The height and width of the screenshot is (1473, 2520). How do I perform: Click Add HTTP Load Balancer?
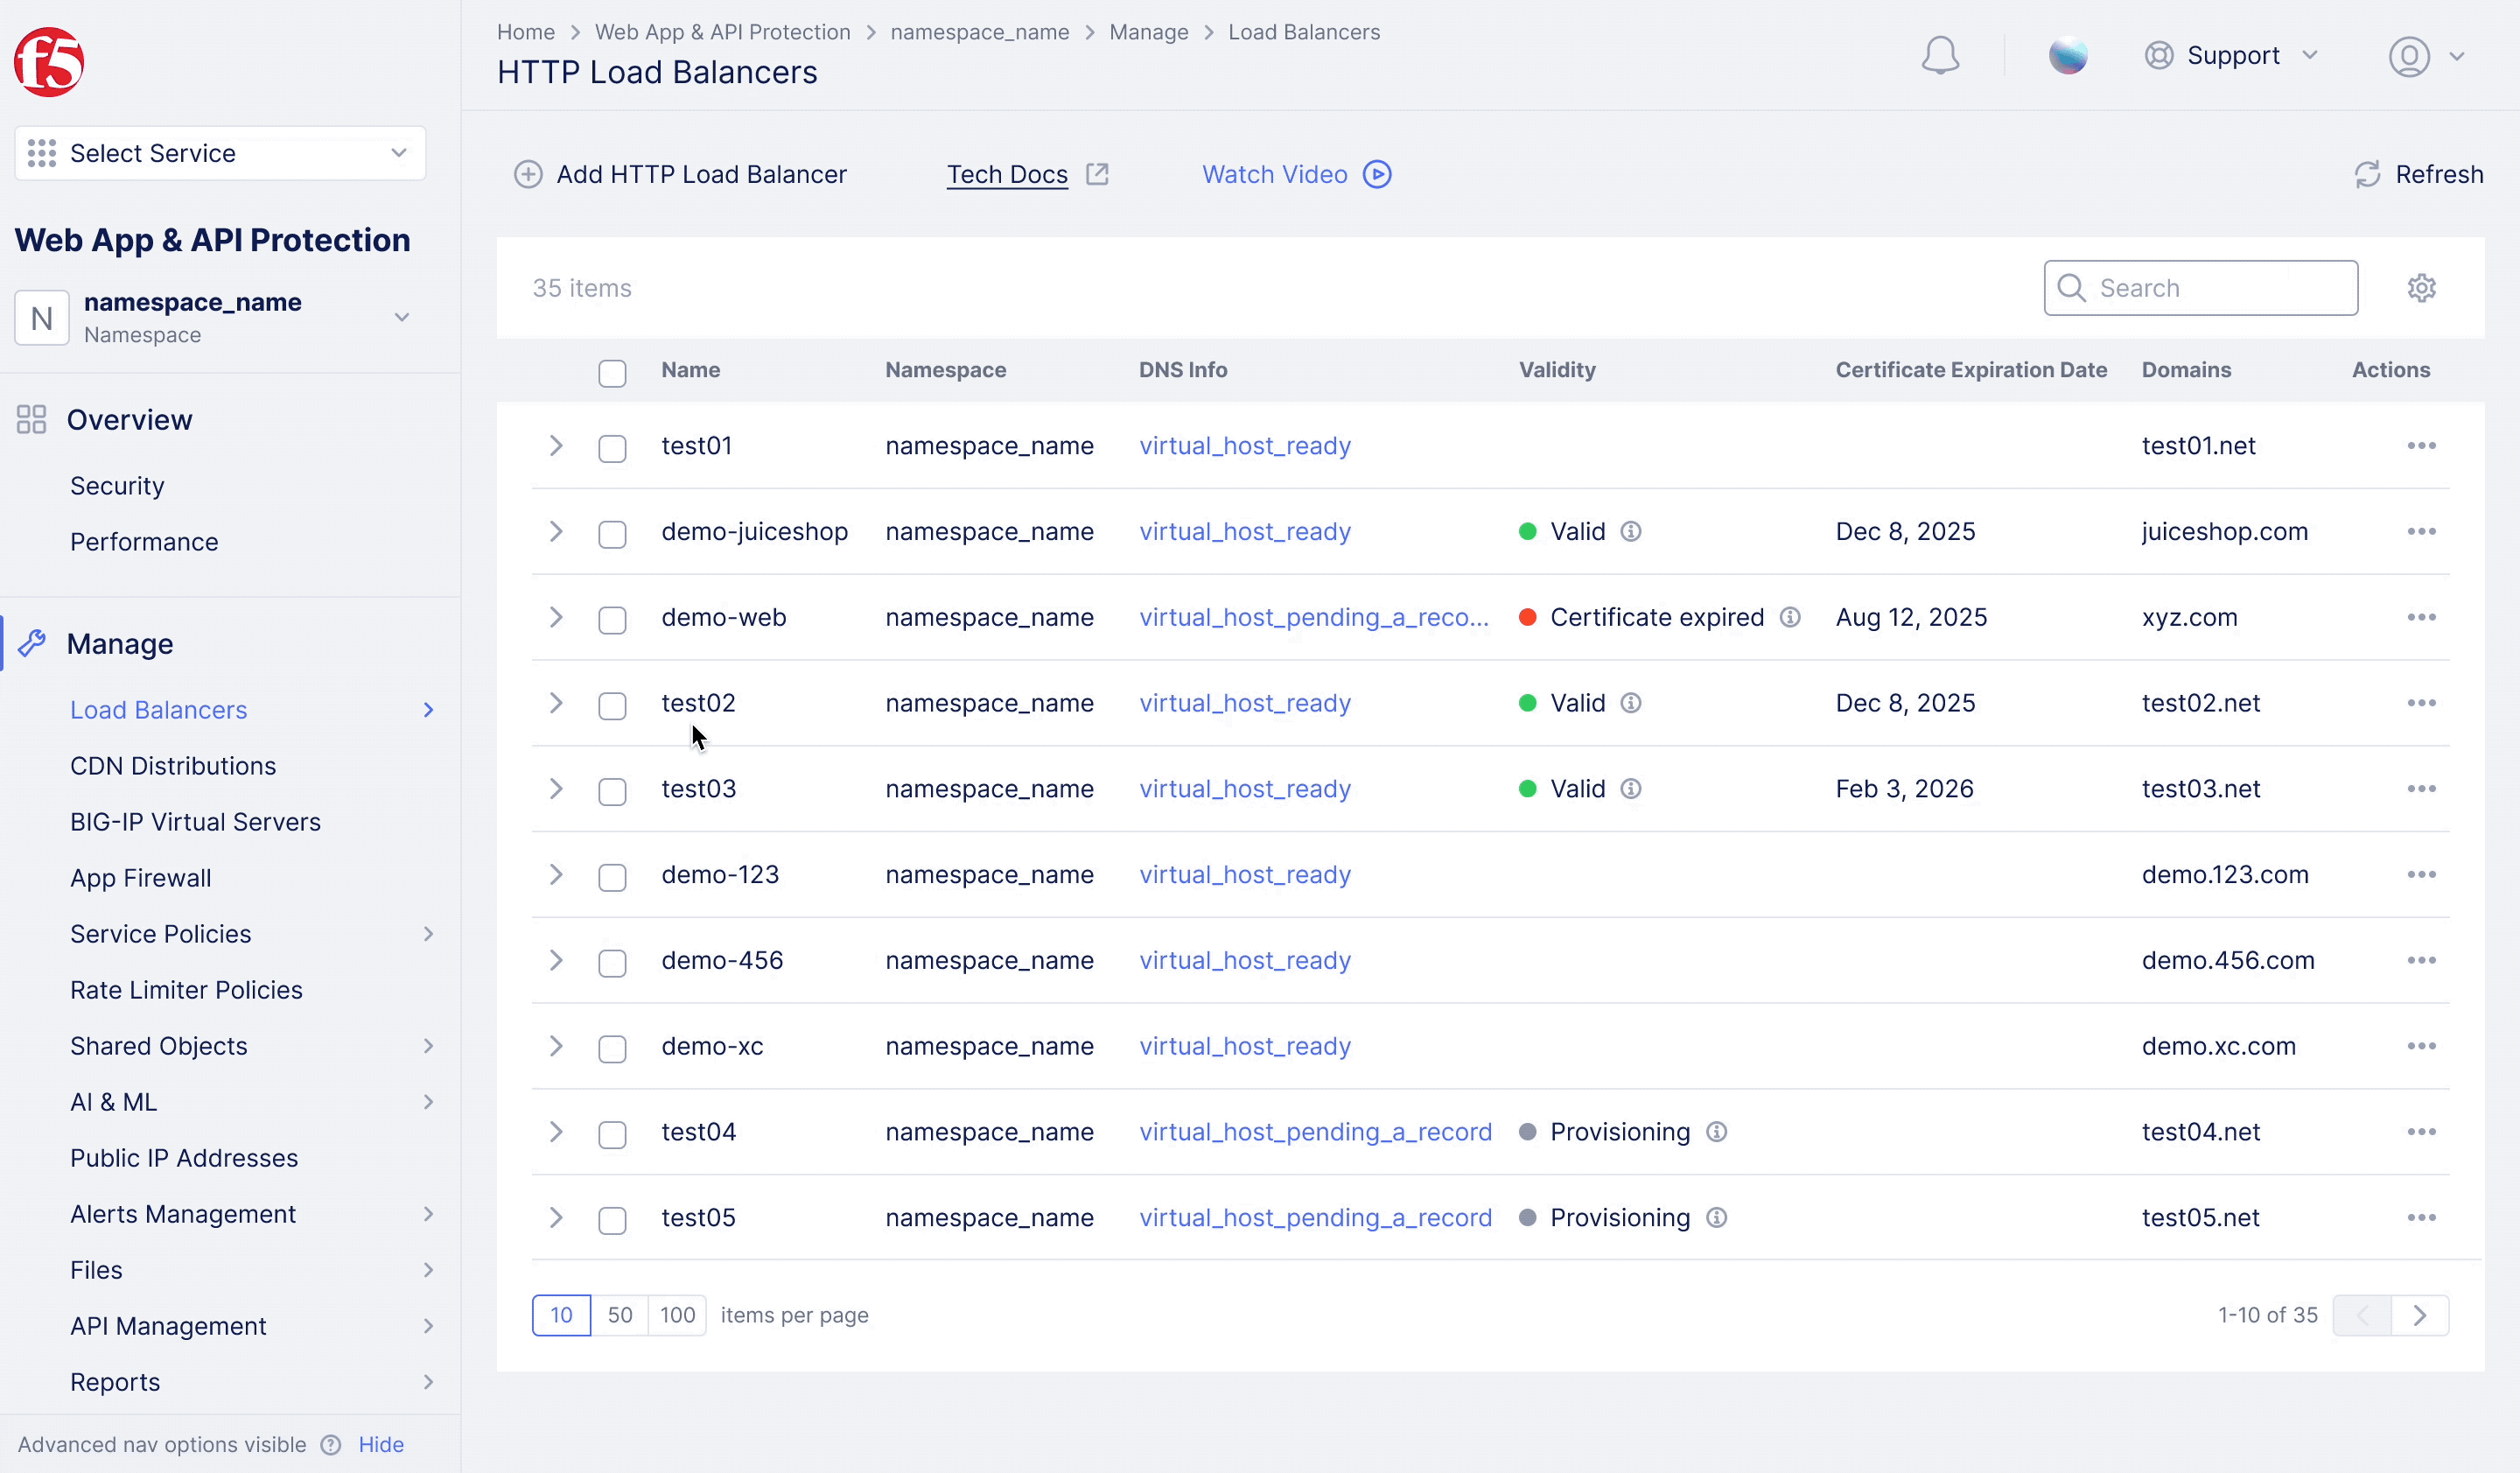point(680,175)
